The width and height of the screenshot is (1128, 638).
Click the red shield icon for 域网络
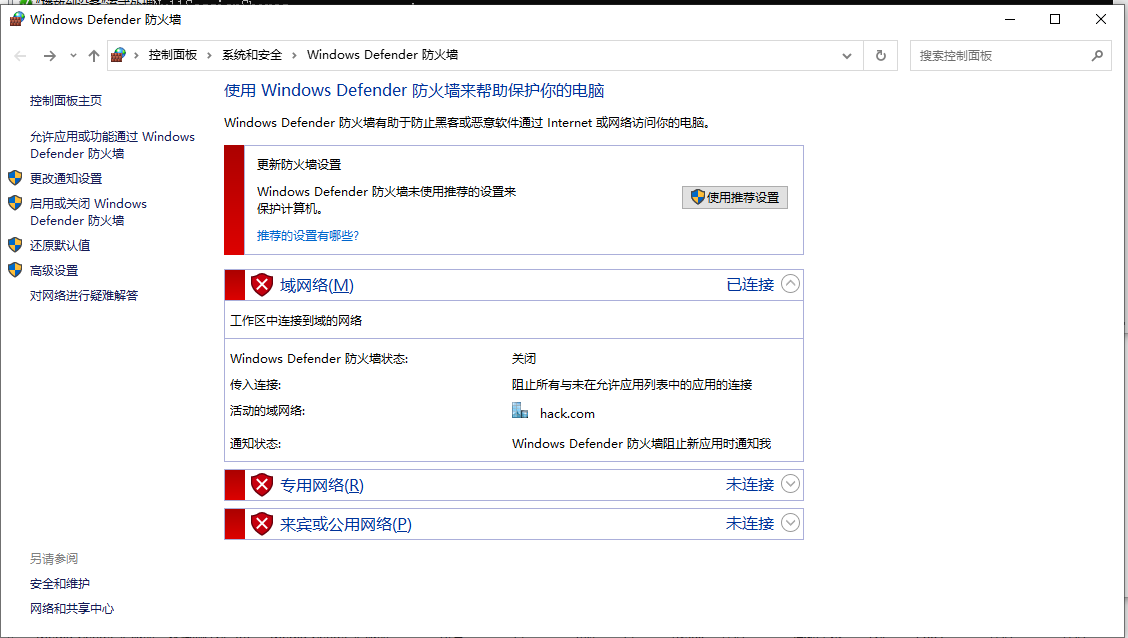pyautogui.click(x=262, y=285)
